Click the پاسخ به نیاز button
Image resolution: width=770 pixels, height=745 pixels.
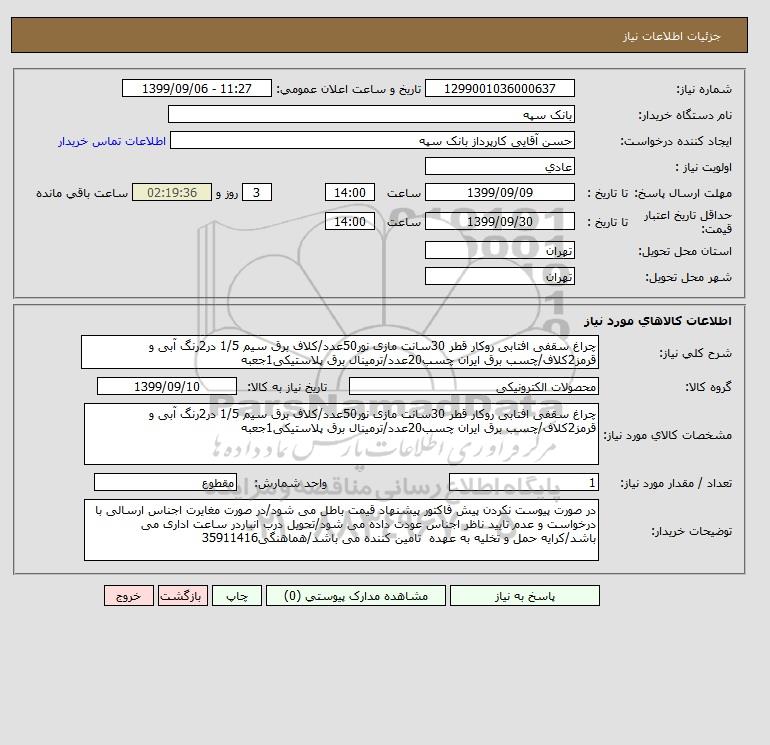pyautogui.click(x=524, y=596)
